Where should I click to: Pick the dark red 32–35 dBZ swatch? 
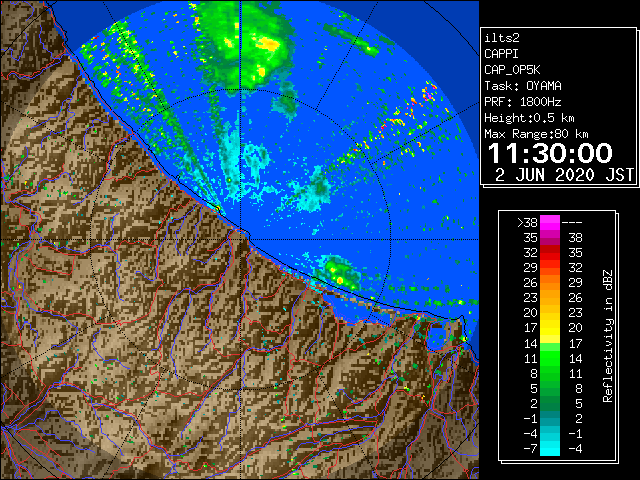tap(550, 253)
